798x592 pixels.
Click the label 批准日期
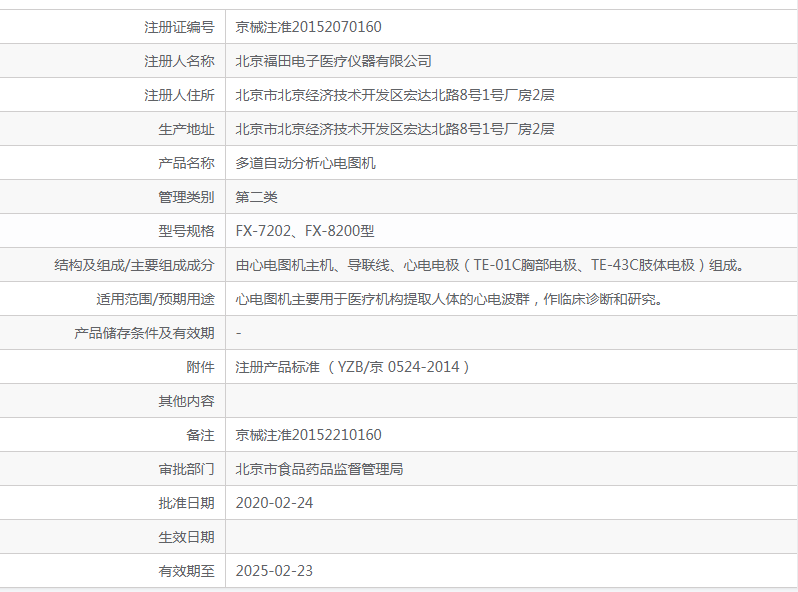pos(186,503)
